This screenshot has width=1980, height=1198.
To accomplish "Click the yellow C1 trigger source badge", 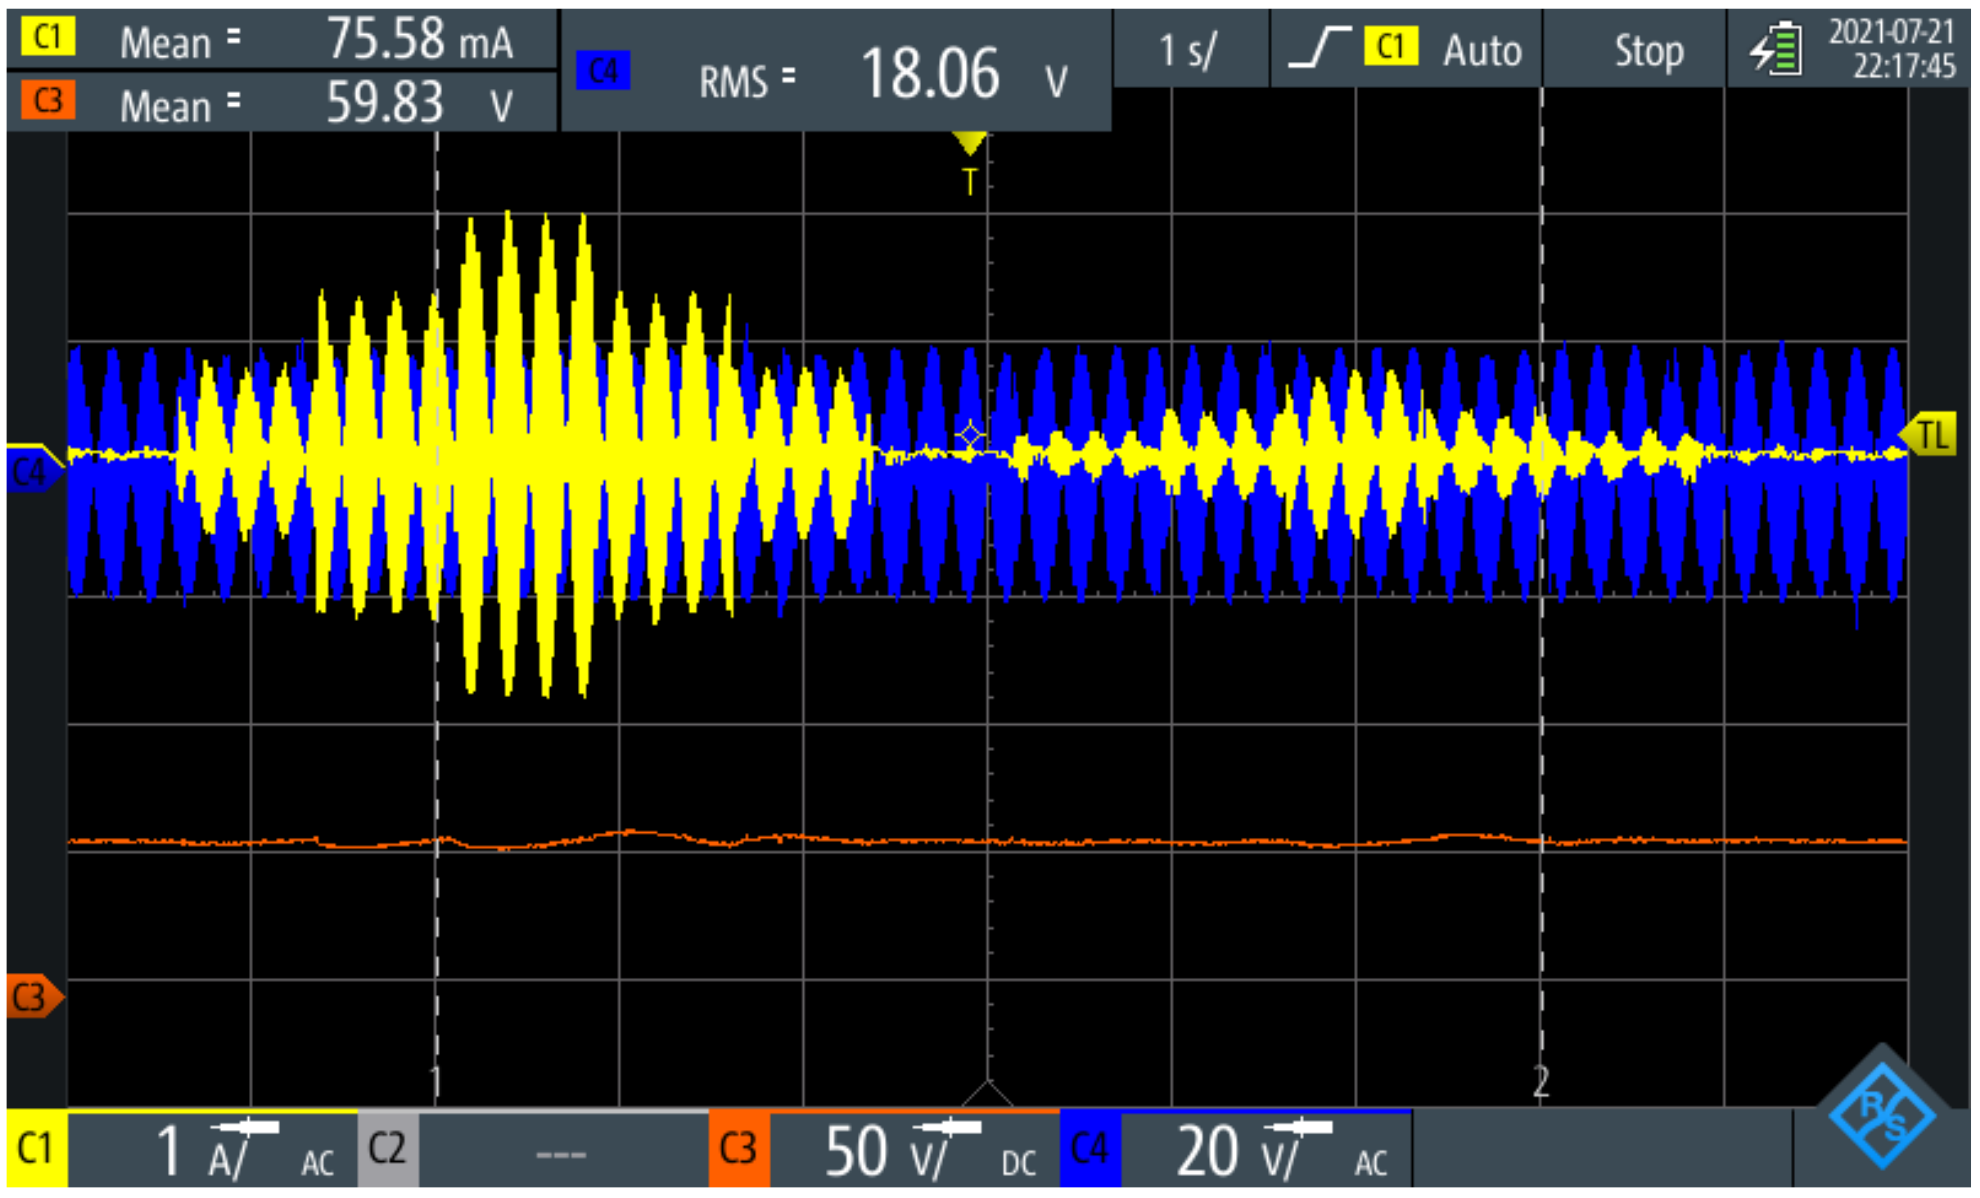I will click(1390, 47).
